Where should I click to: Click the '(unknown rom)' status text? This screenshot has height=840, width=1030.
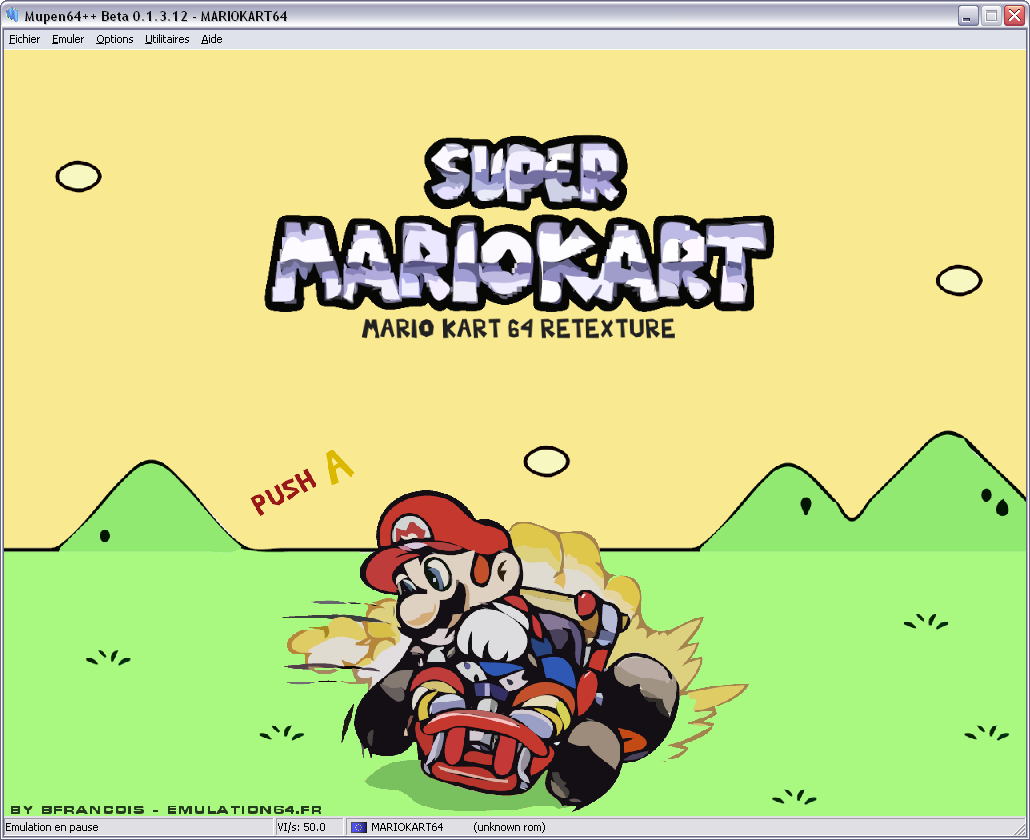tap(509, 828)
